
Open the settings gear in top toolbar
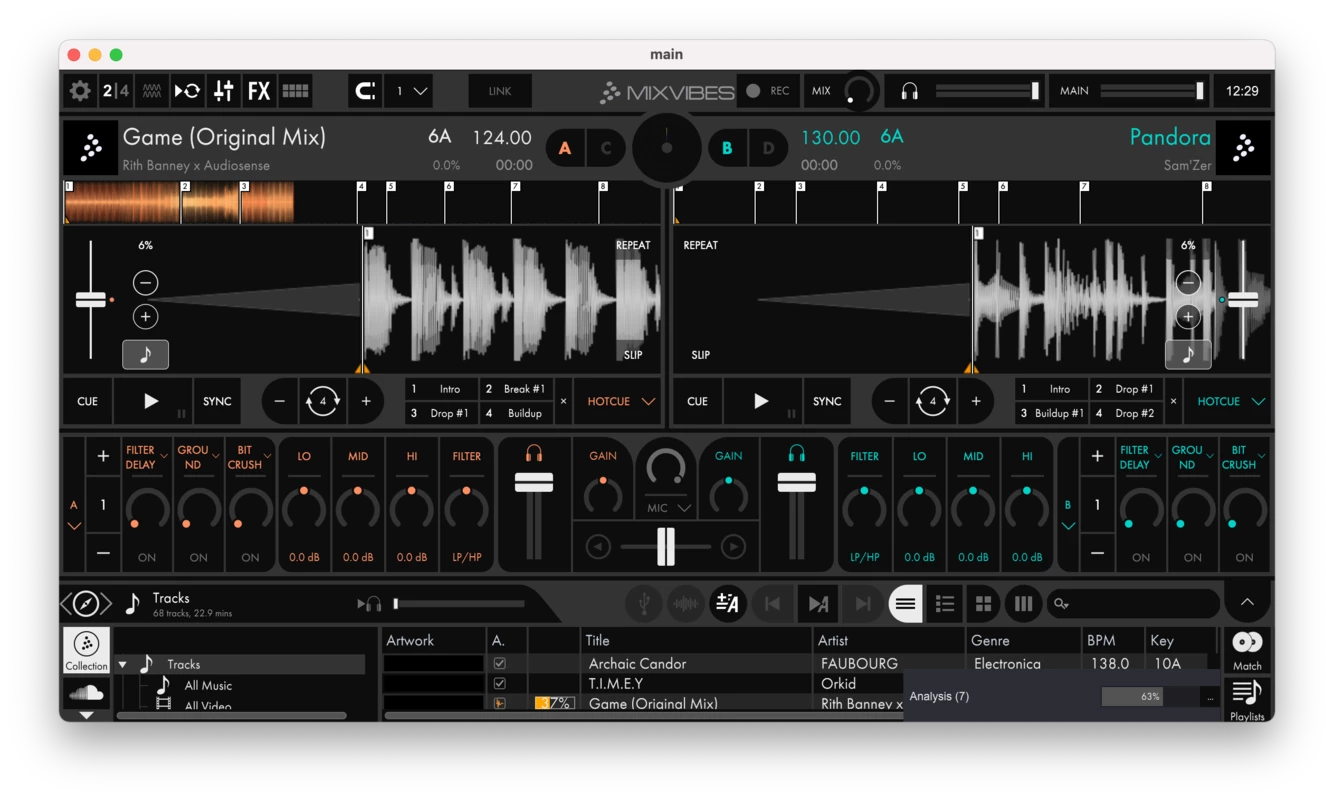[80, 91]
